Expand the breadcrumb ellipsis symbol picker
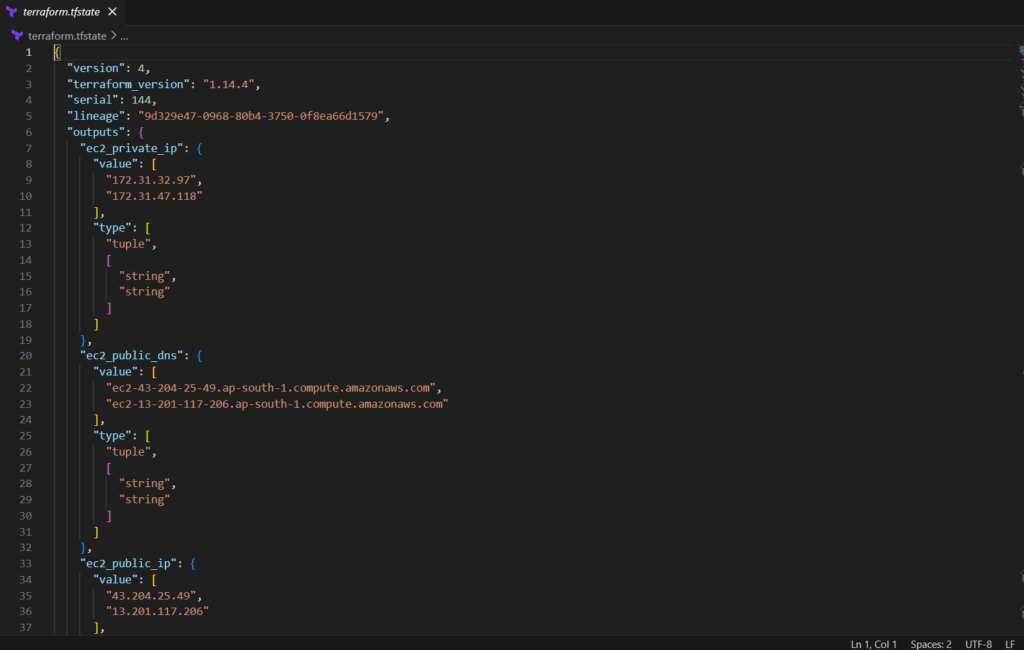Image resolution: width=1024 pixels, height=650 pixels. coord(124,35)
